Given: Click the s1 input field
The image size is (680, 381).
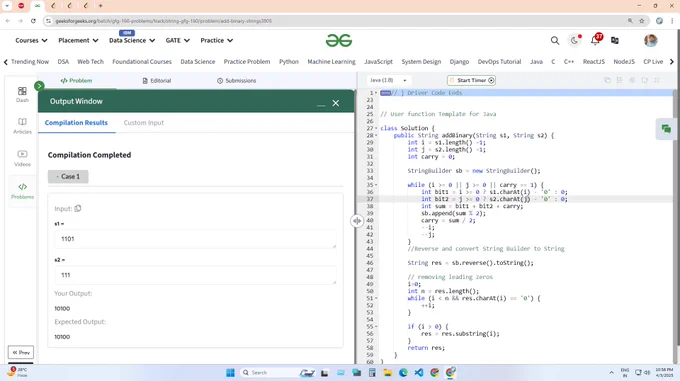Looking at the screenshot, I should point(195,239).
